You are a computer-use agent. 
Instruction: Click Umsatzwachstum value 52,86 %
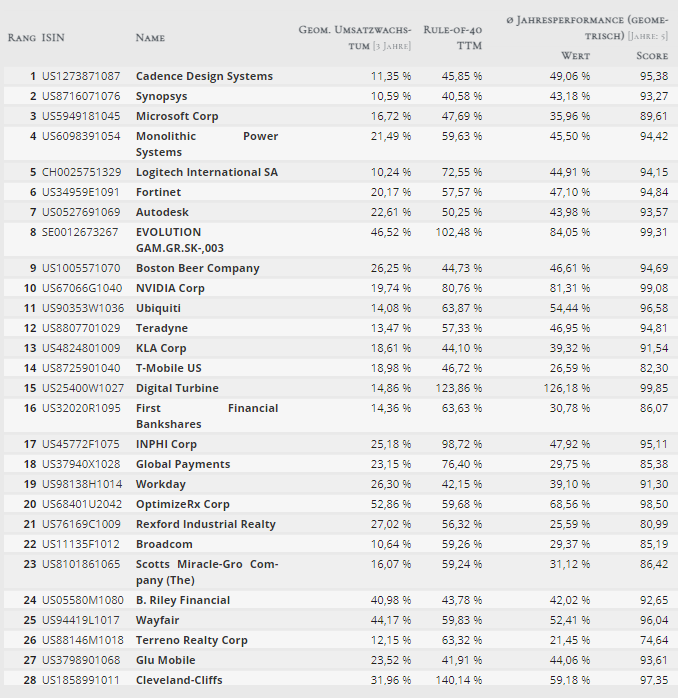pos(391,504)
